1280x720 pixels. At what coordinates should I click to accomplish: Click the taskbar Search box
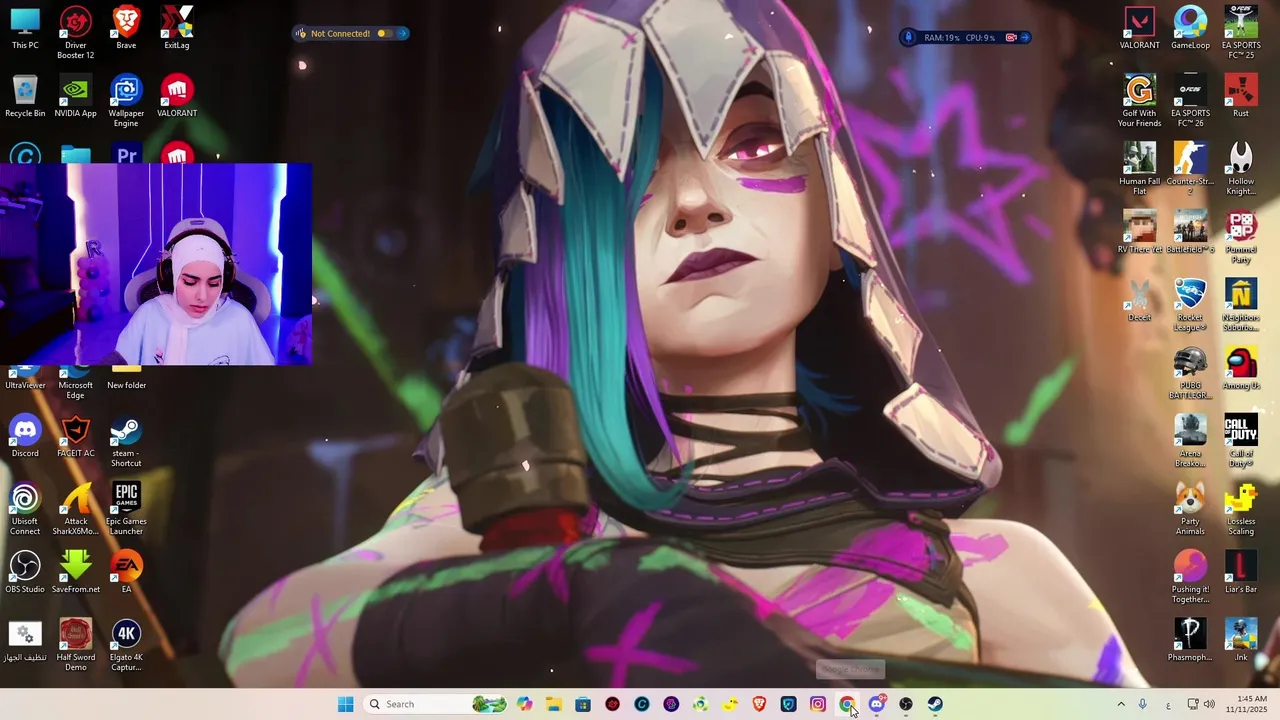pyautogui.click(x=434, y=704)
